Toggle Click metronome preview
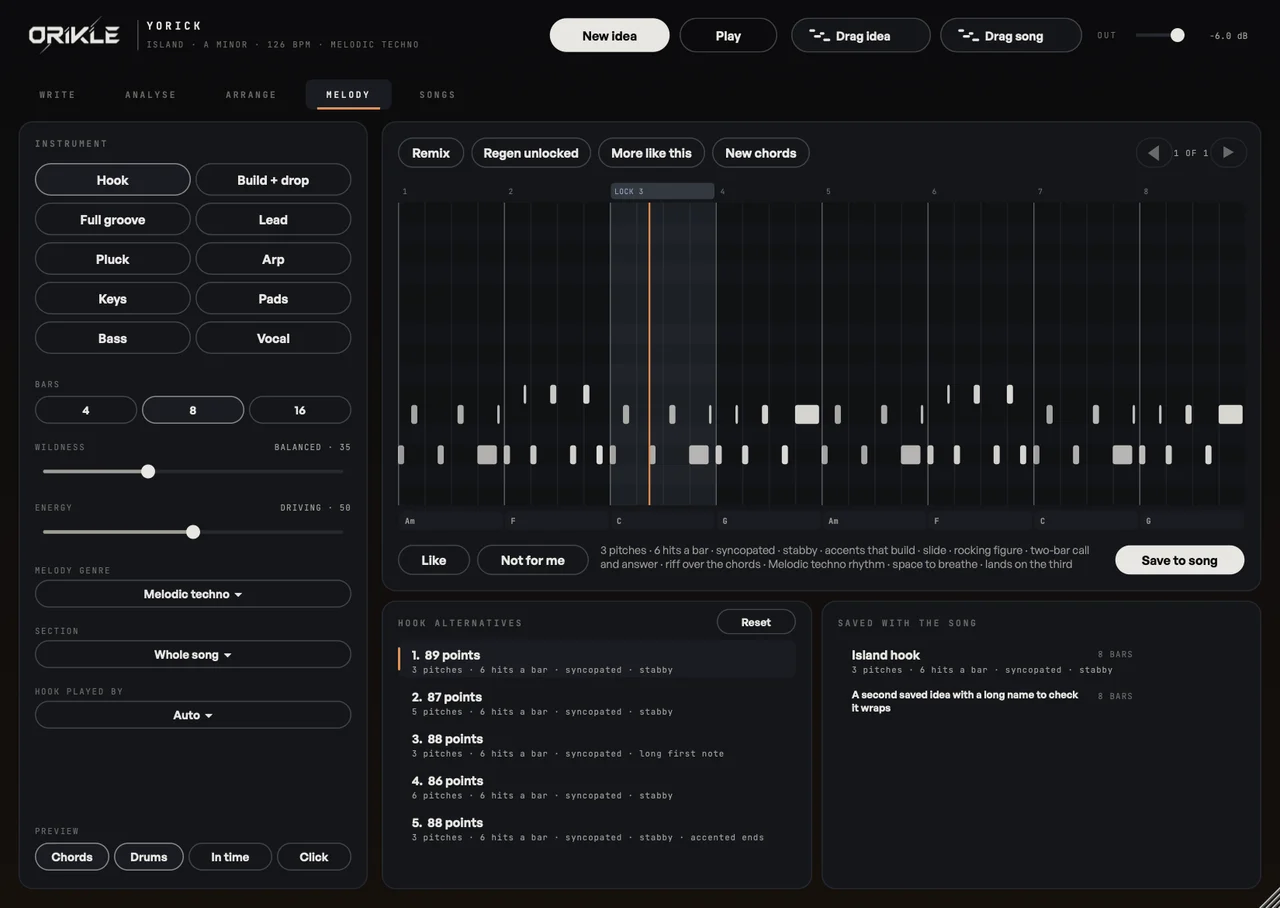The width and height of the screenshot is (1280, 908). [x=314, y=857]
